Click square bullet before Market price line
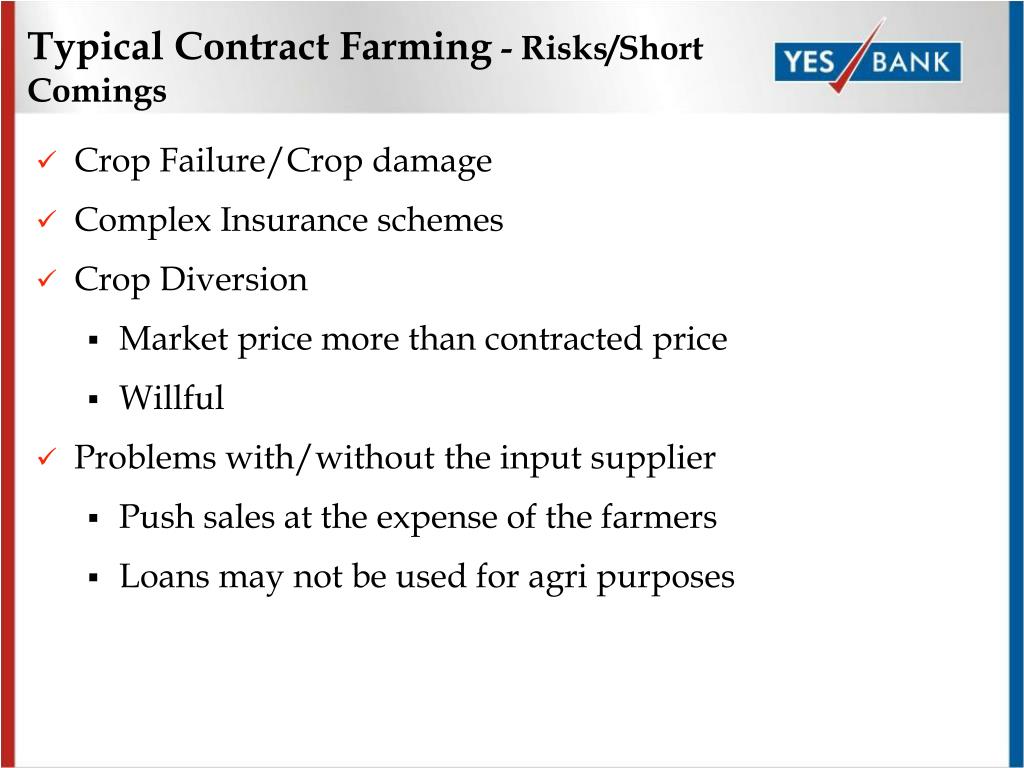 [x=93, y=340]
